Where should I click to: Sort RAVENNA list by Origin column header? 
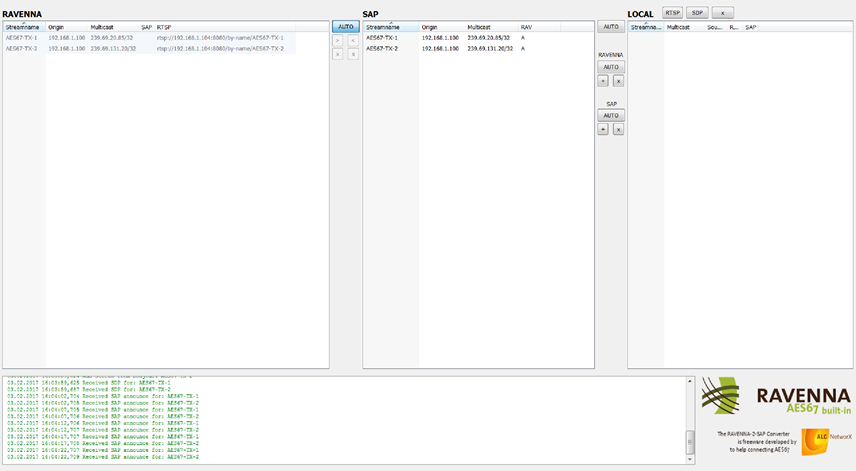click(67, 27)
